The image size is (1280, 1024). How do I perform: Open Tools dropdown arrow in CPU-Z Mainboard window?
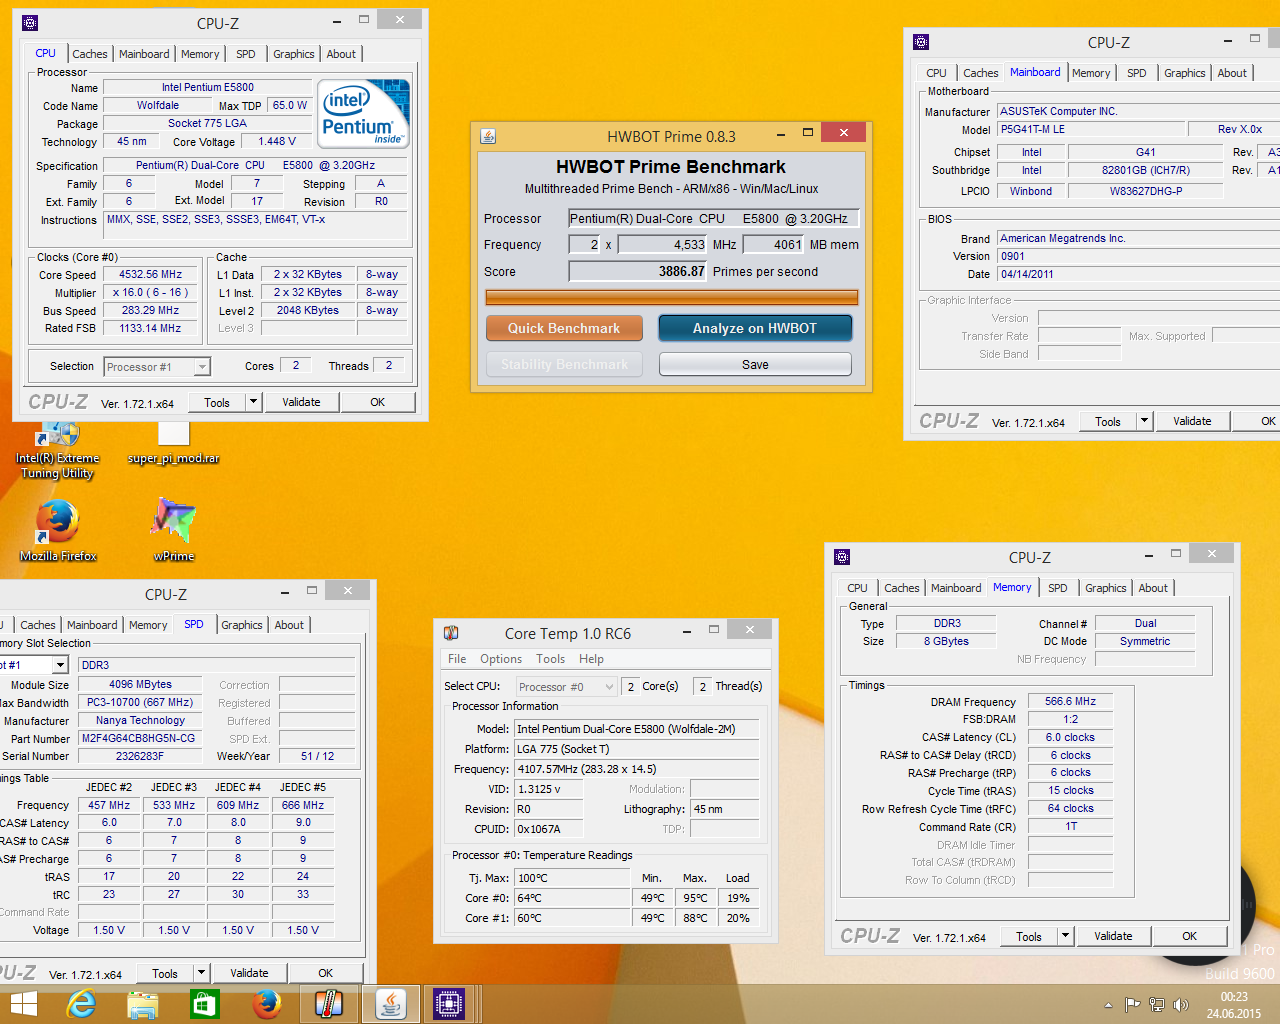click(x=1144, y=421)
